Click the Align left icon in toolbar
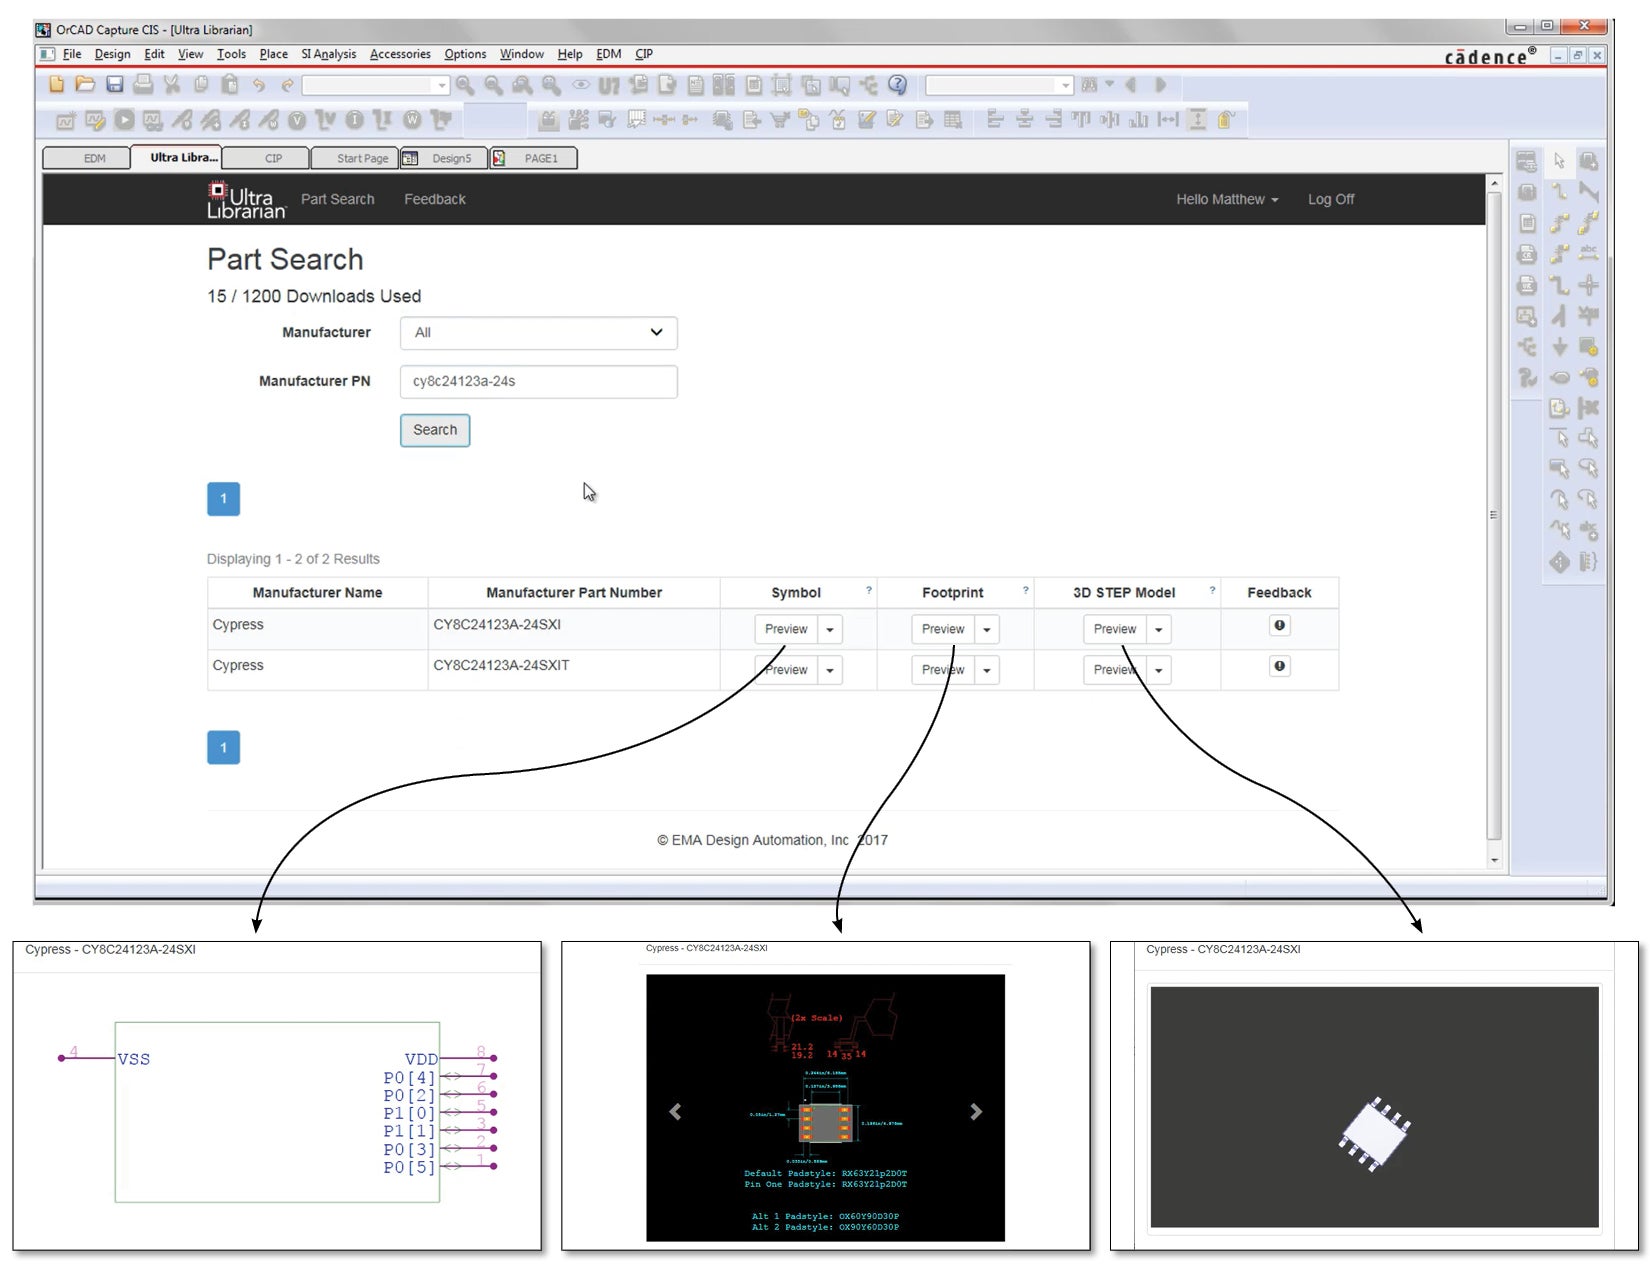 995,120
